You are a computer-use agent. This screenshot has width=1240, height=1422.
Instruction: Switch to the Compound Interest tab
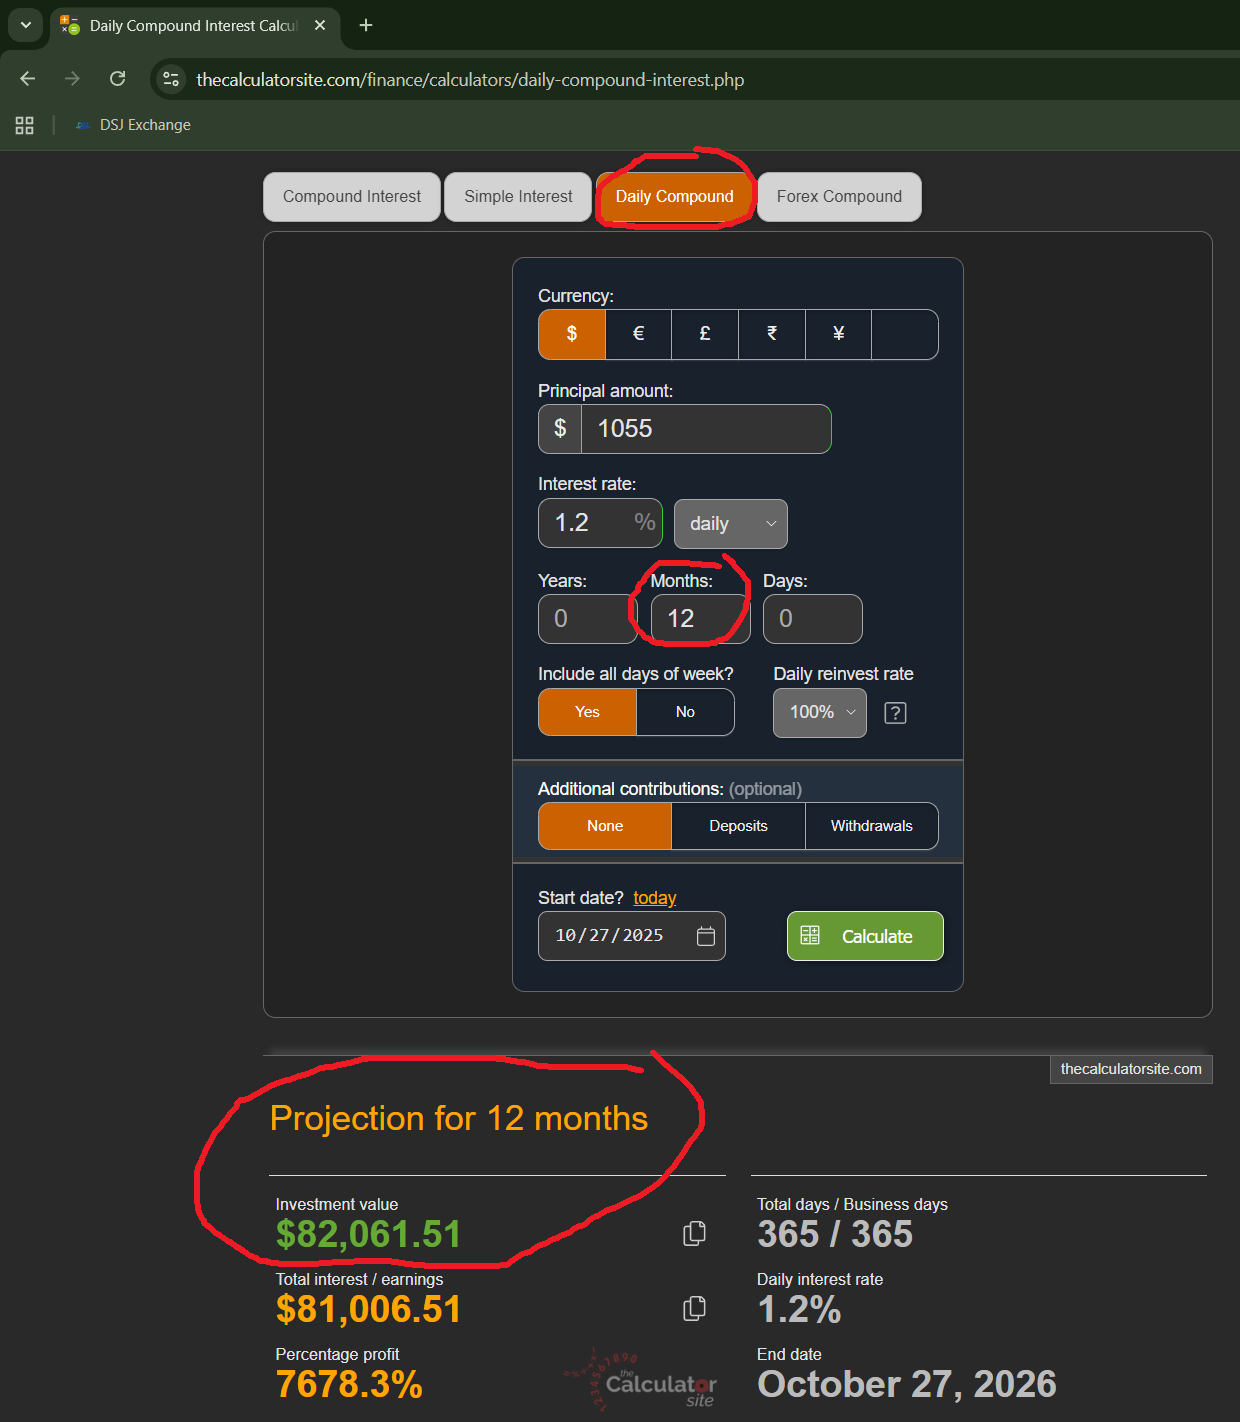point(352,197)
